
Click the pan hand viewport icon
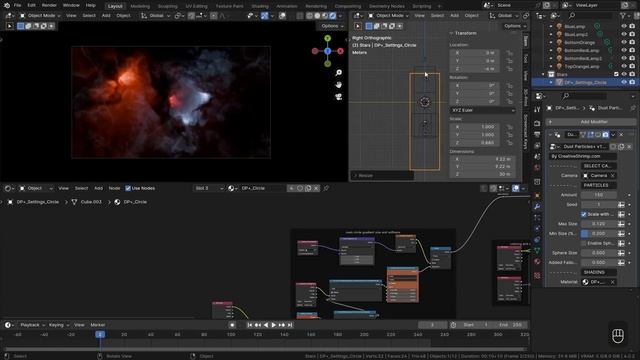(x=338, y=85)
